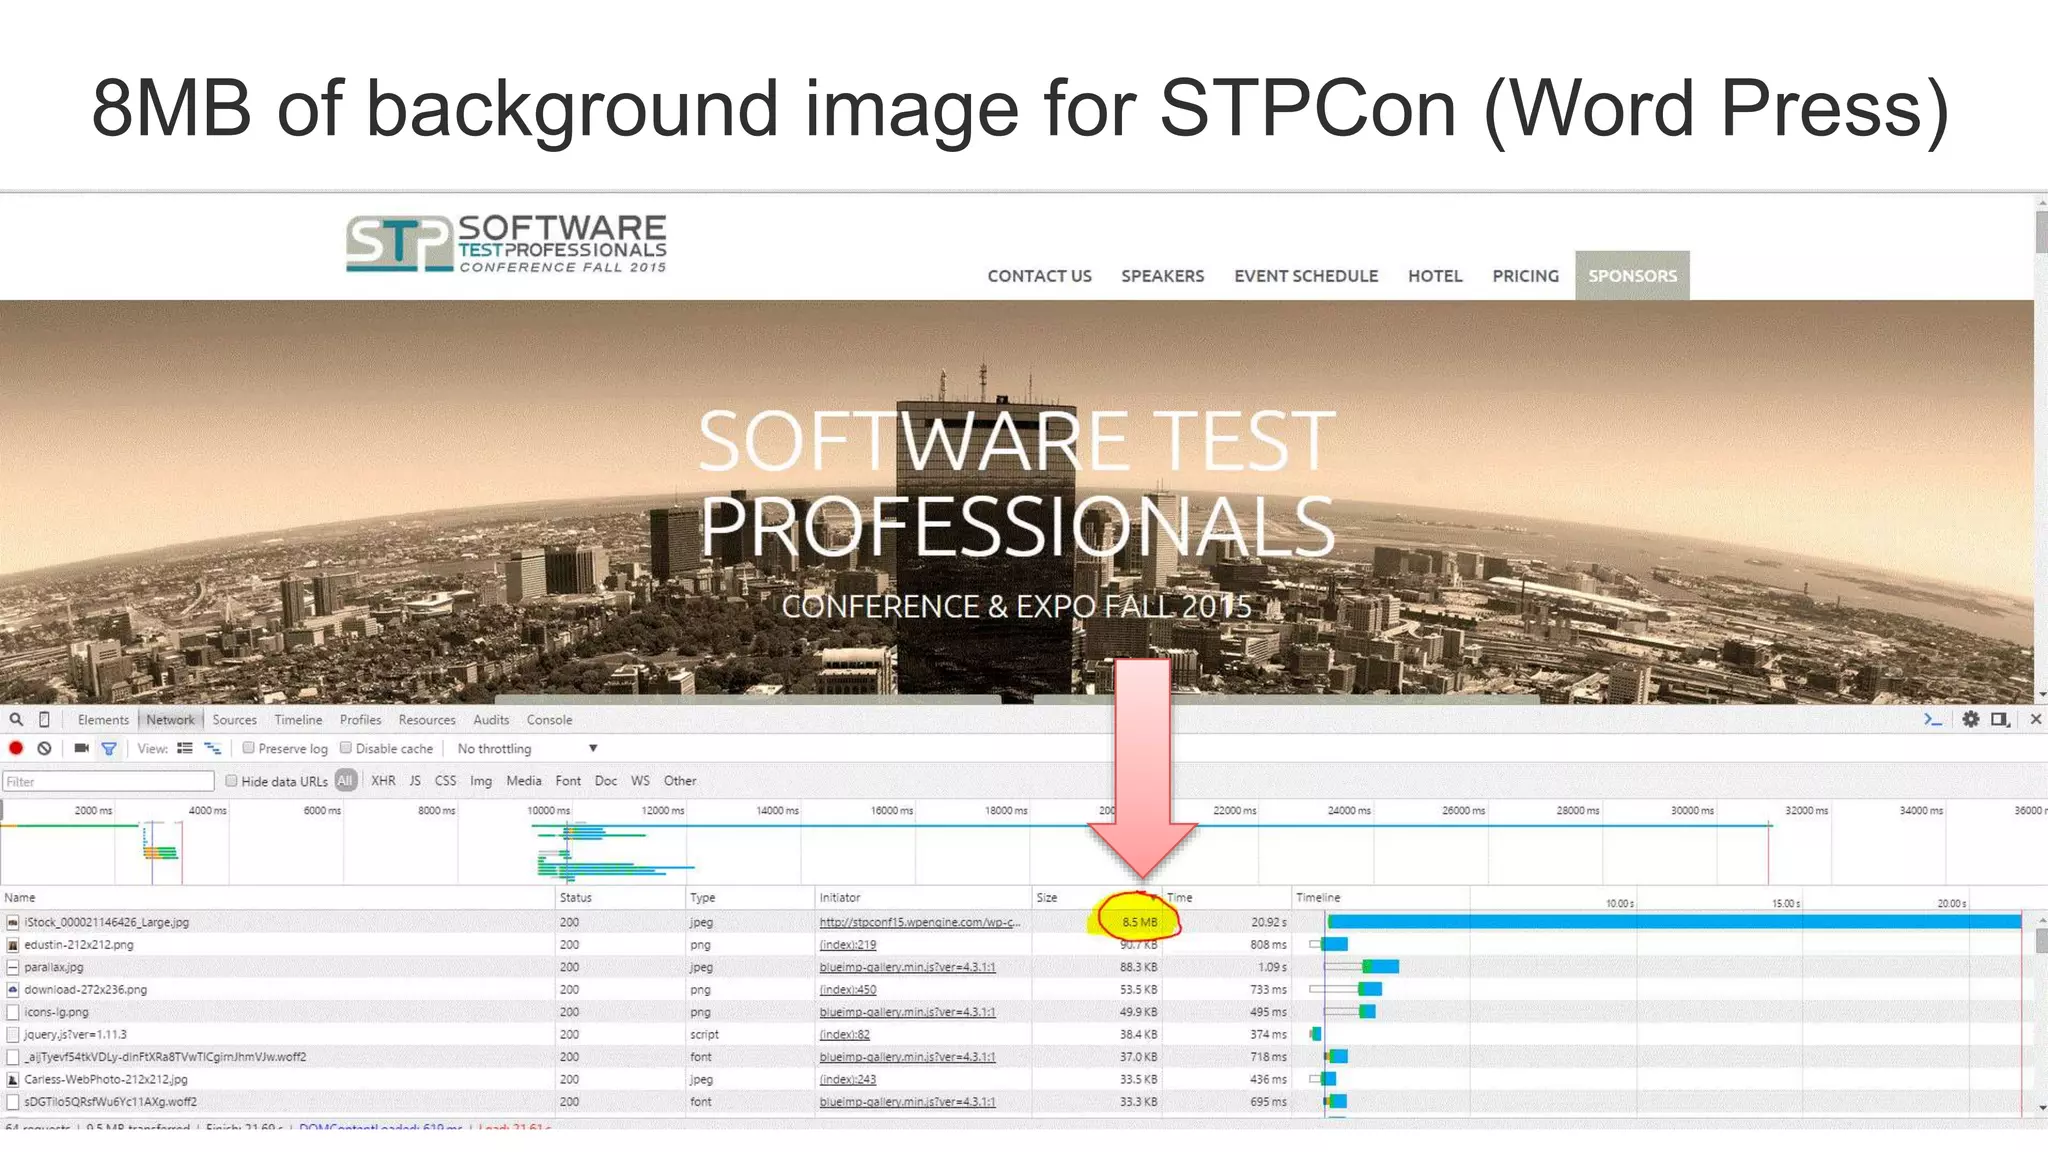The image size is (2048, 1152).
Task: Open DevTools settings gear icon
Action: pos(1970,719)
